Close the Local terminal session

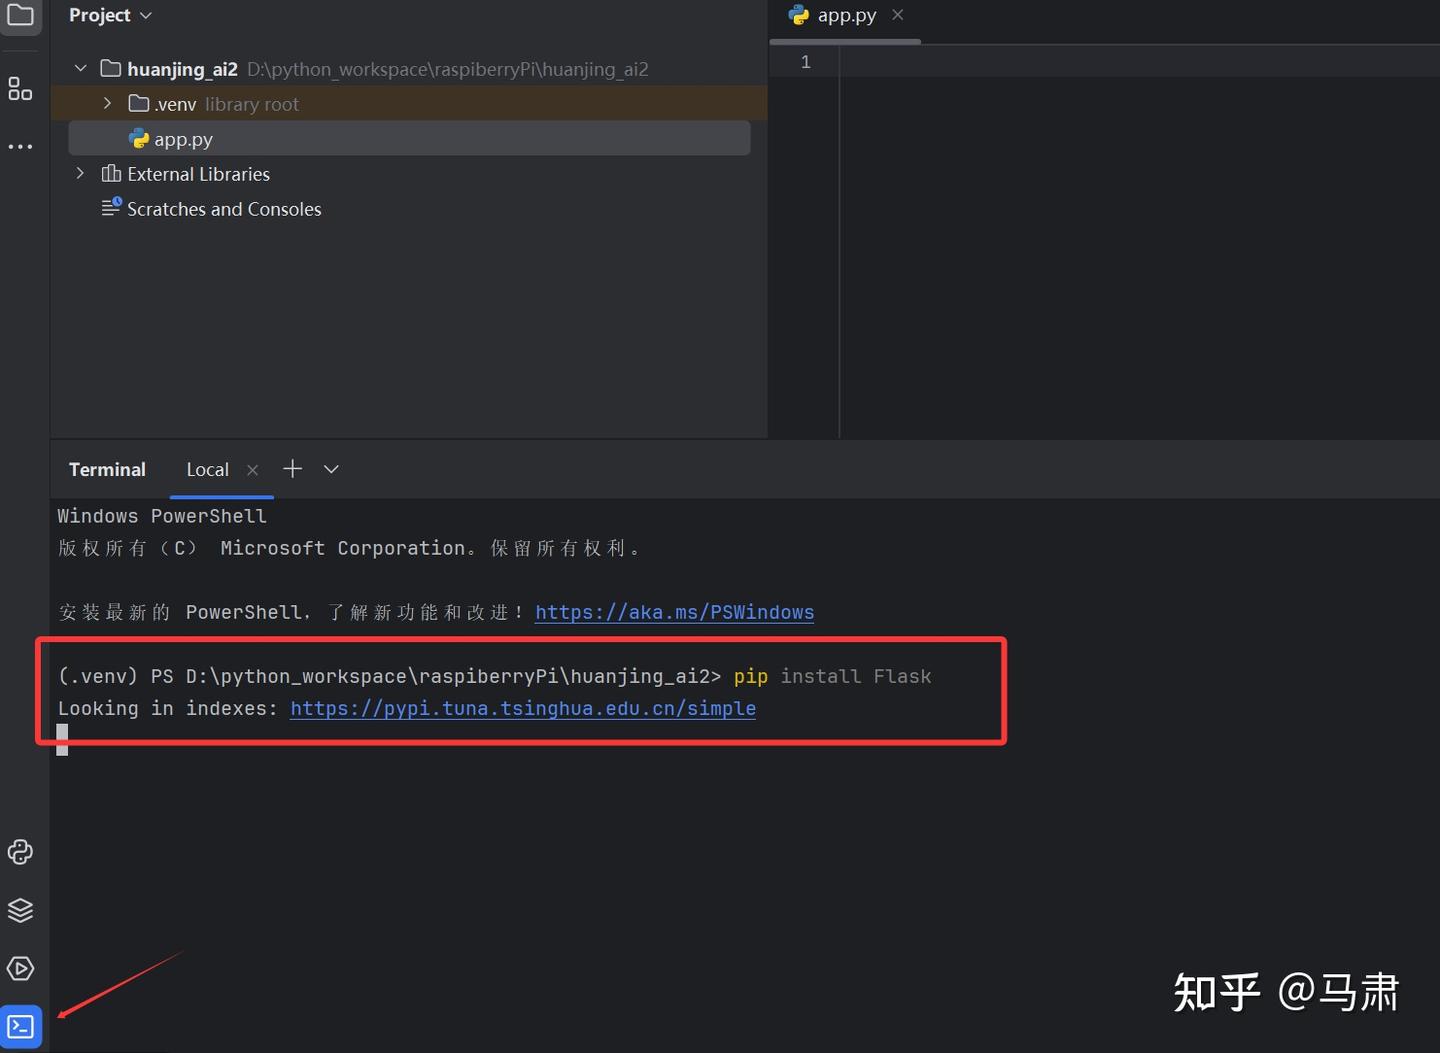coord(252,469)
